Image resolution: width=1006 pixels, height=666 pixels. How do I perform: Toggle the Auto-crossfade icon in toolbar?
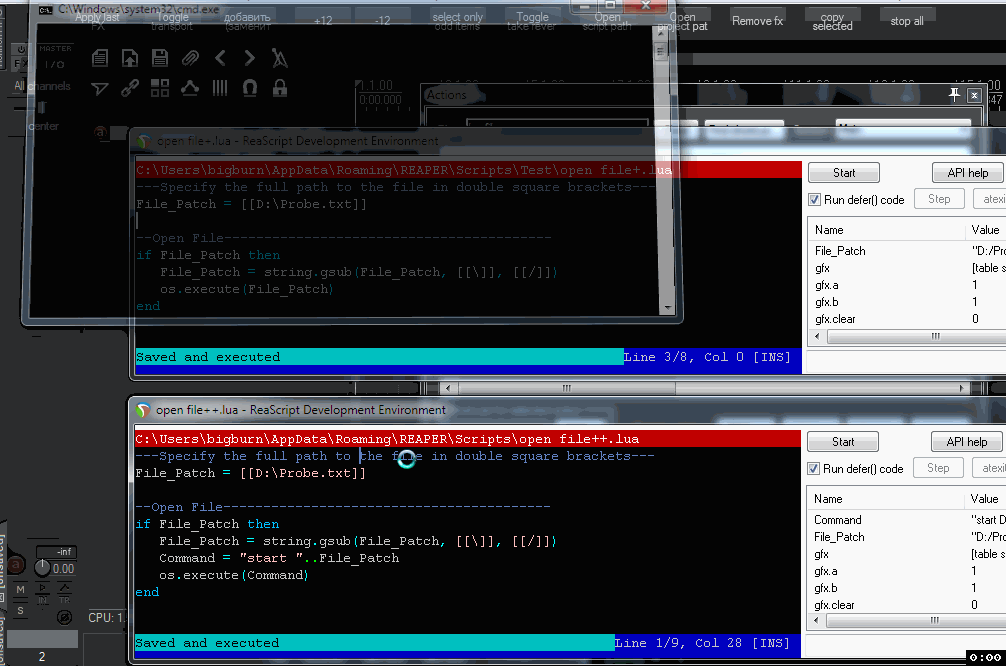tap(99, 88)
